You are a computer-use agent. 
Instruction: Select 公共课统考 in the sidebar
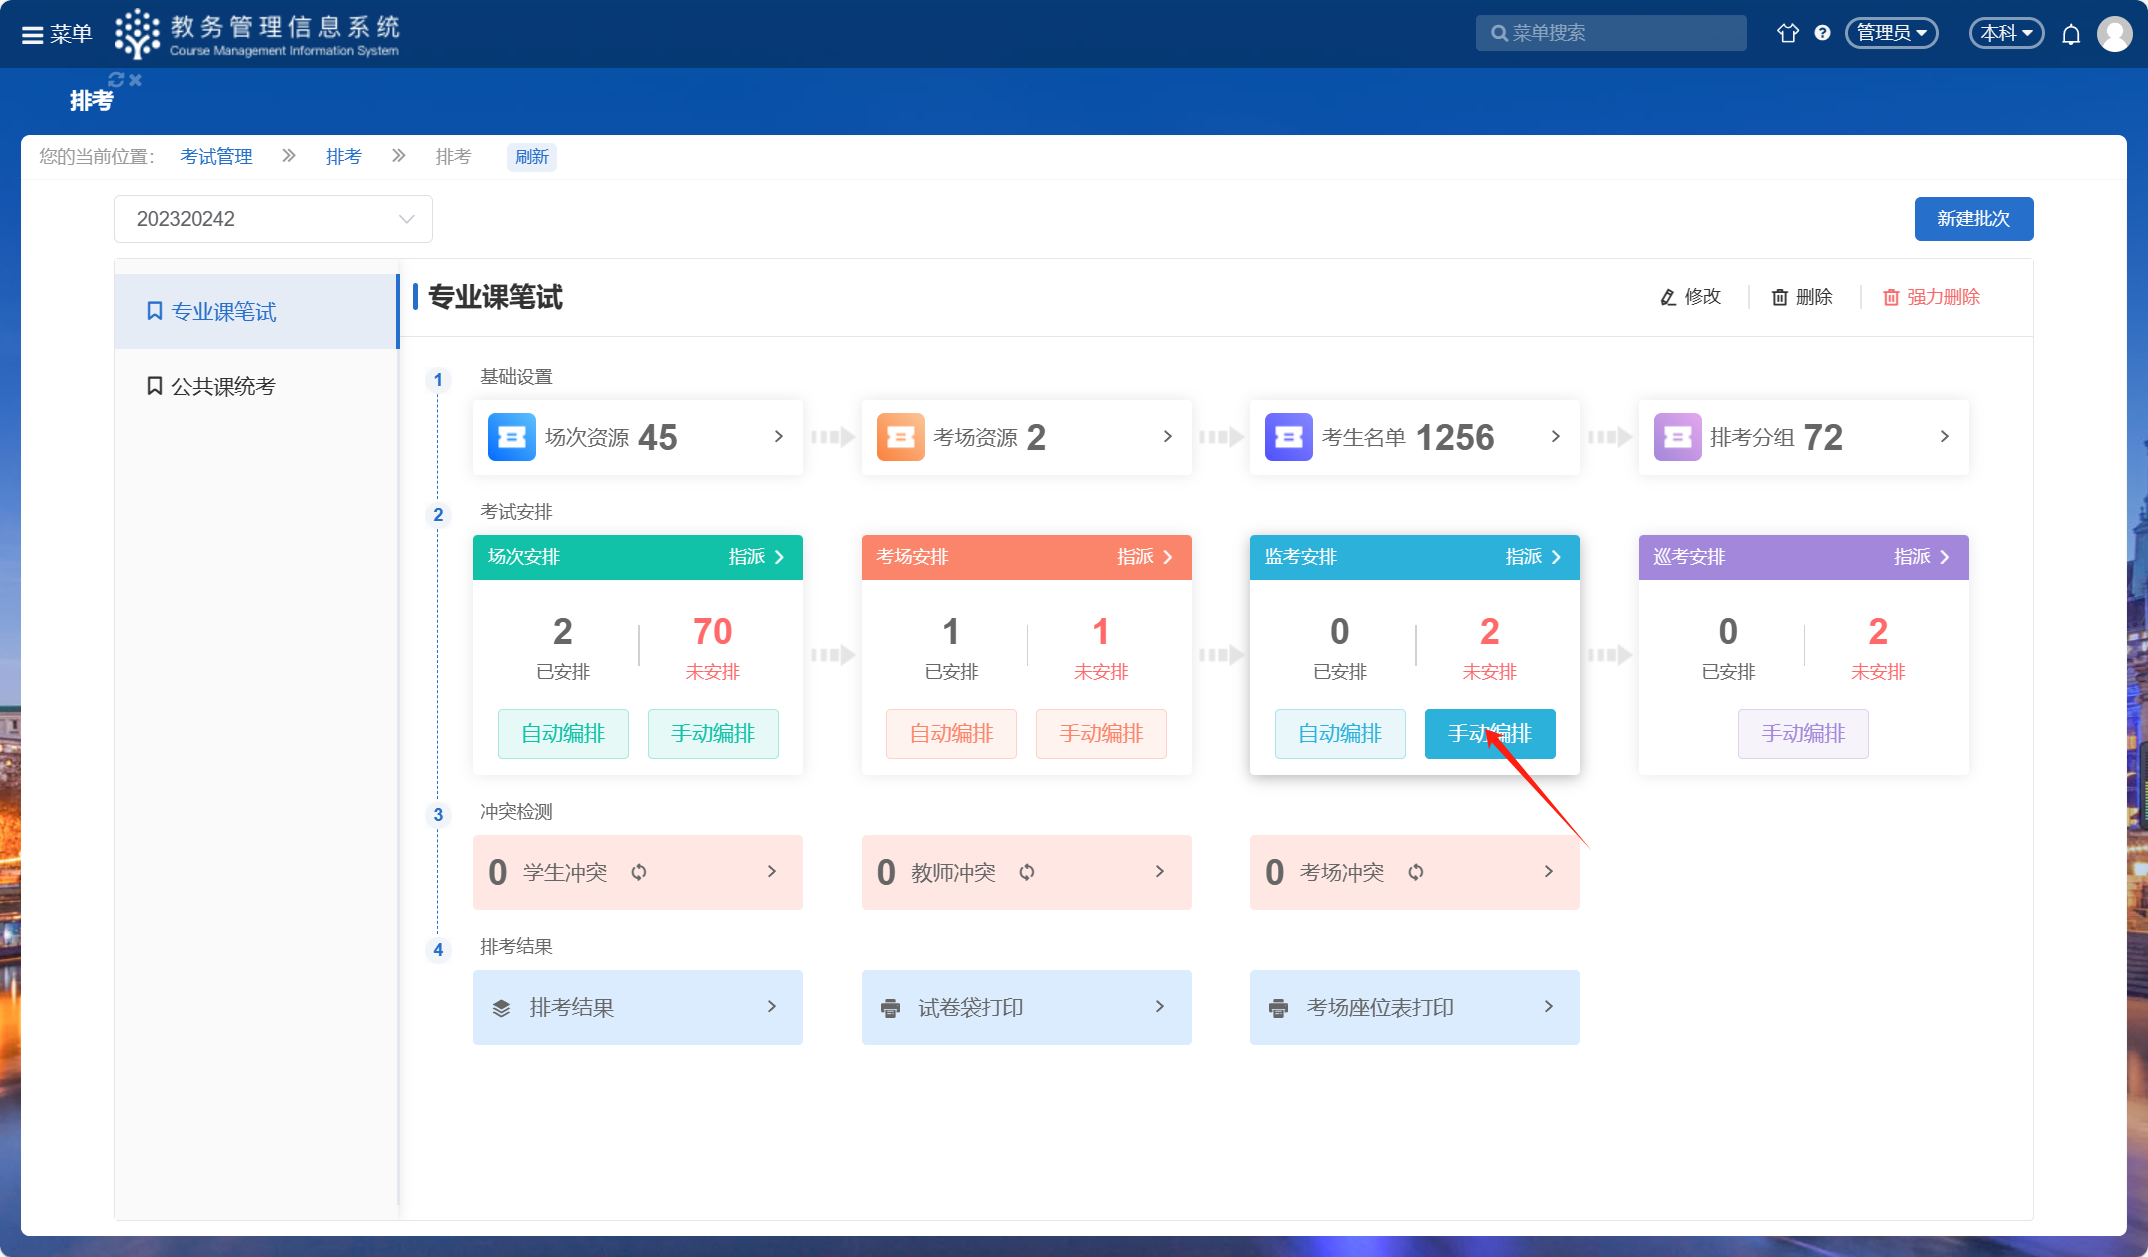tap(222, 386)
